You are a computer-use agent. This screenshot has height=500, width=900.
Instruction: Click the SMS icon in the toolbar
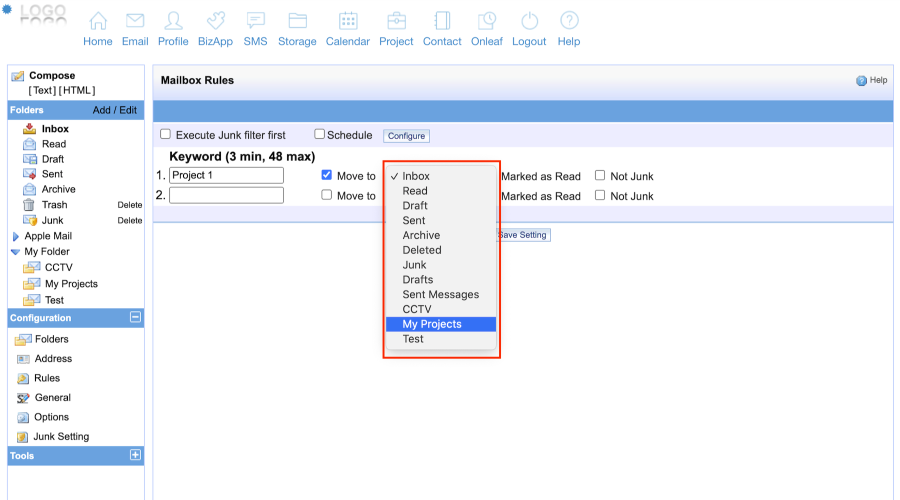click(255, 21)
